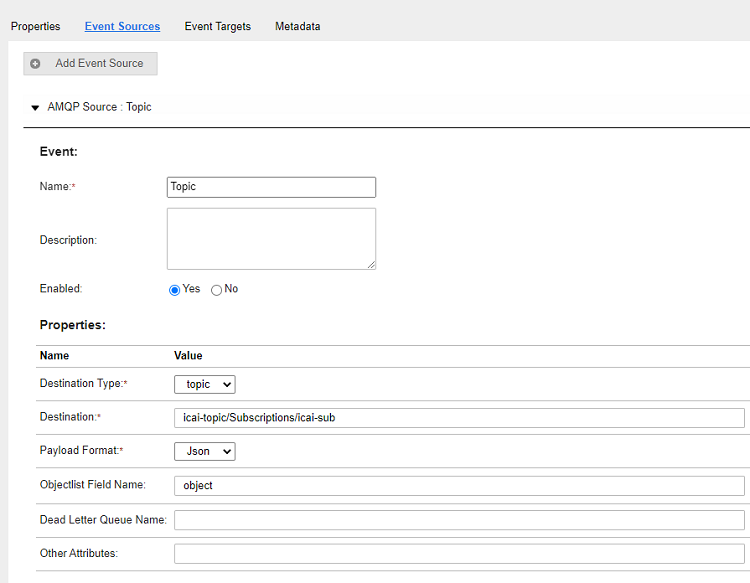The width and height of the screenshot is (750, 583).
Task: Click the plus icon on Add Event Source
Action: coord(35,64)
